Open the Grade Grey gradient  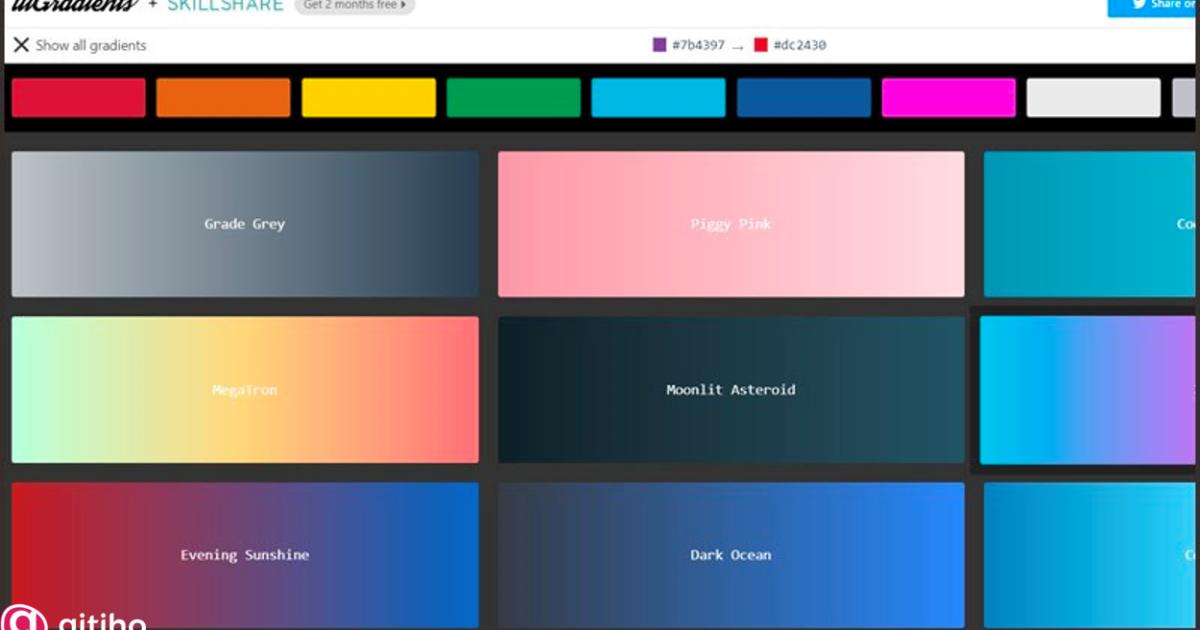(x=244, y=224)
